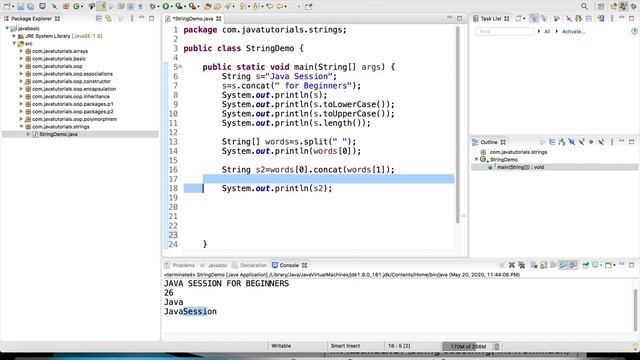Screen dimensions: 640x360
Task: Select the StringDemo.java editor tab
Action: 193,18
